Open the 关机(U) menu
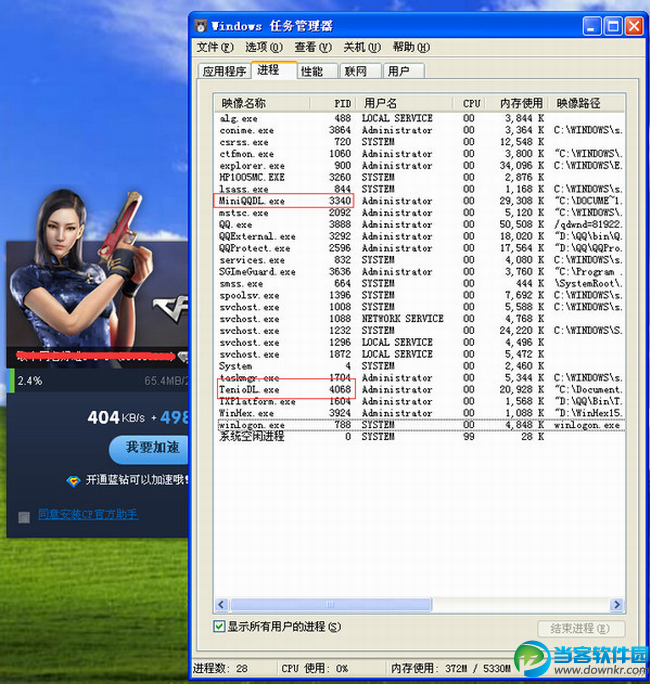 [x=362, y=47]
